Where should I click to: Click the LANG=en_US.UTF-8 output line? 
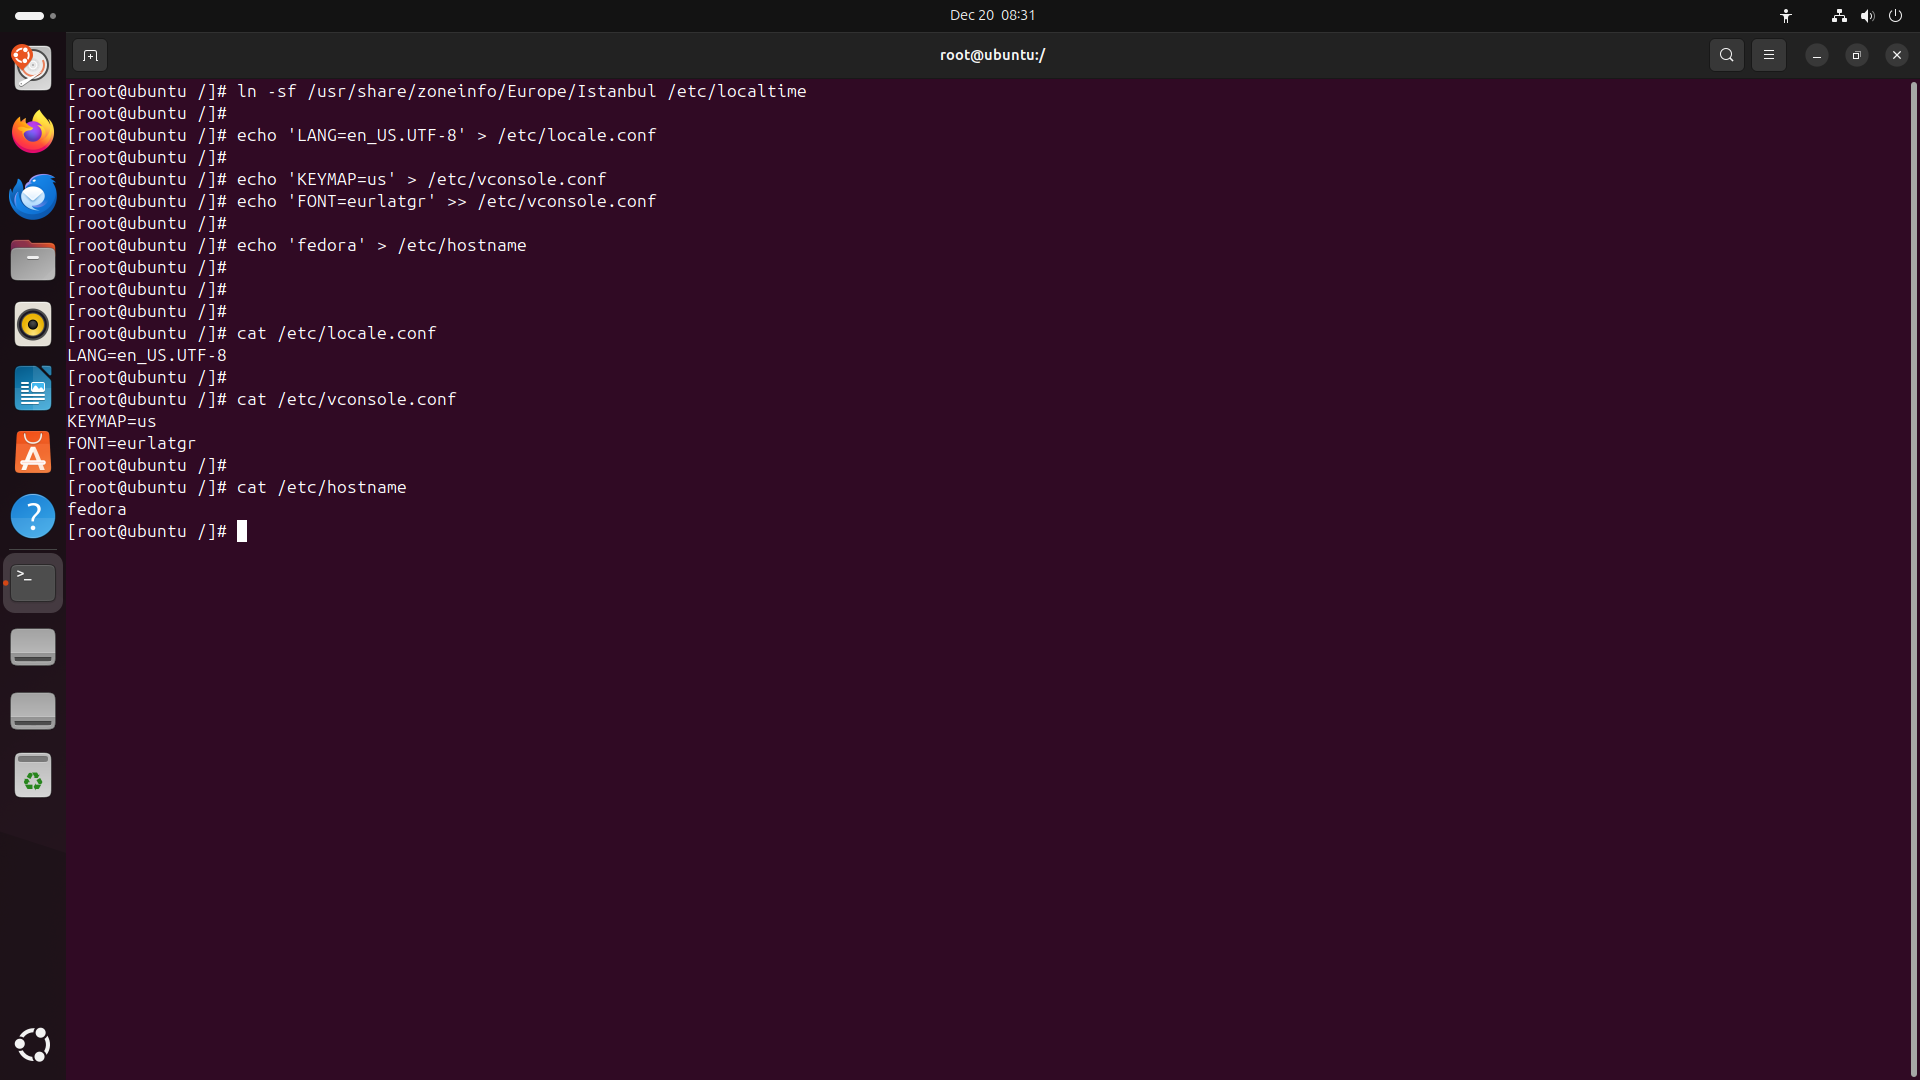tap(147, 355)
